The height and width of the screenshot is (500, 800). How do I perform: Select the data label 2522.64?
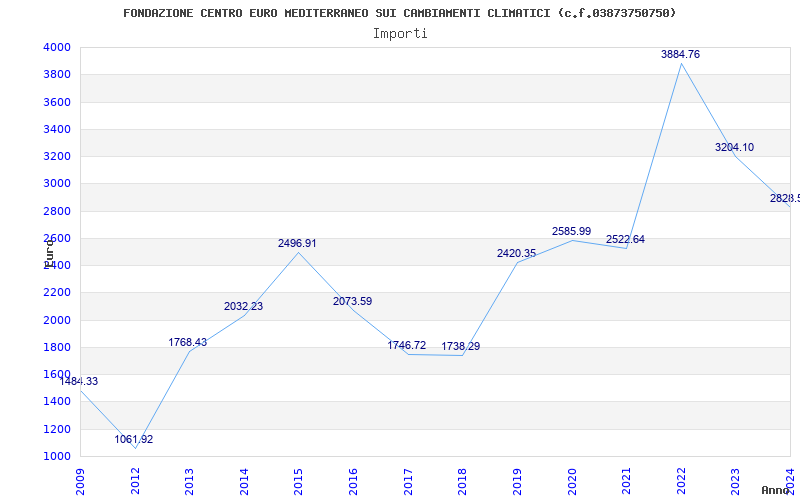pos(626,239)
